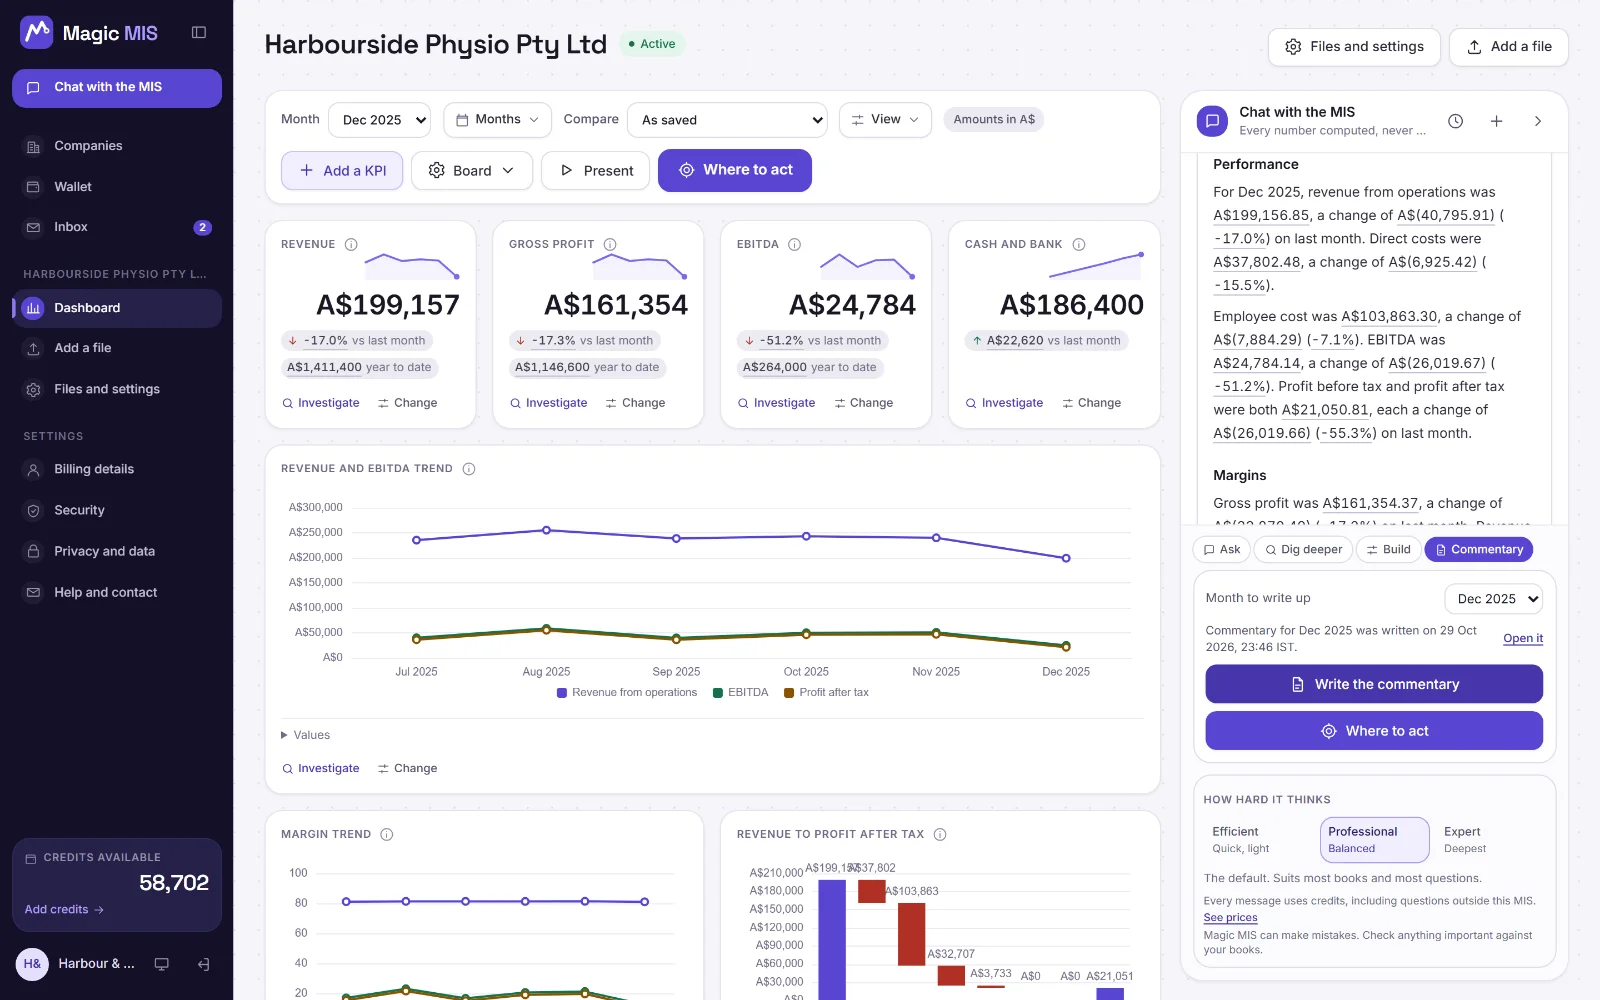1600x1000 pixels.
Task: Open Wallet in the sidebar
Action: [117, 187]
